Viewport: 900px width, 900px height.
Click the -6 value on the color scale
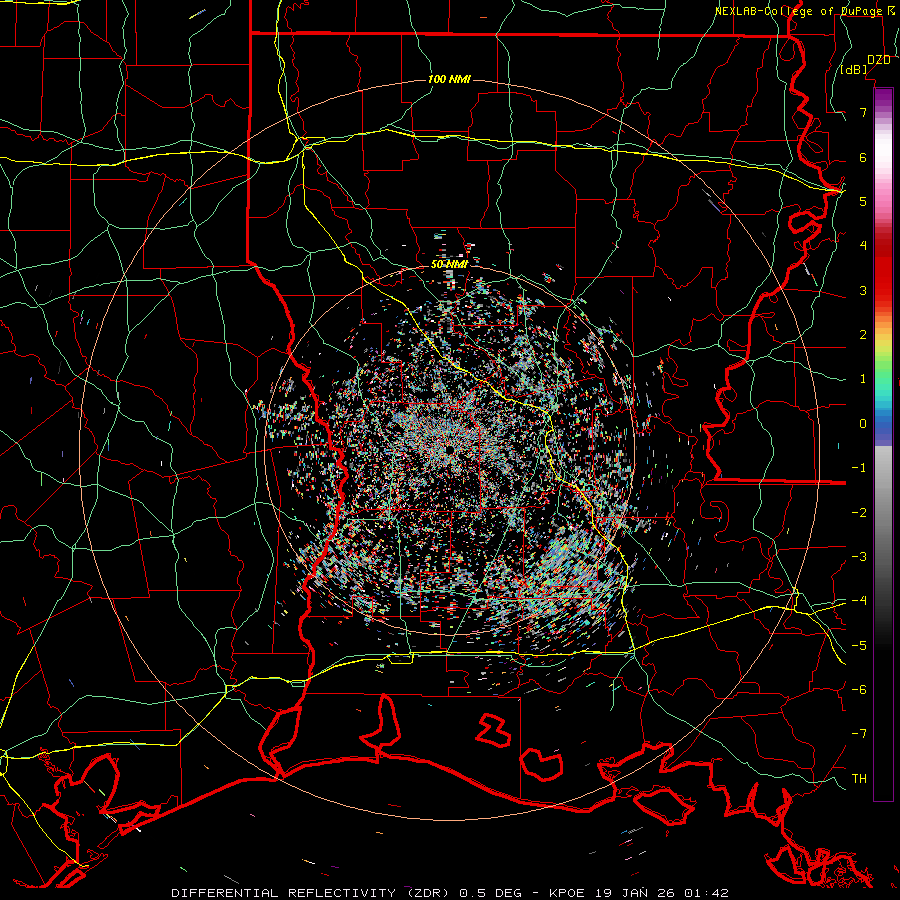[859, 690]
